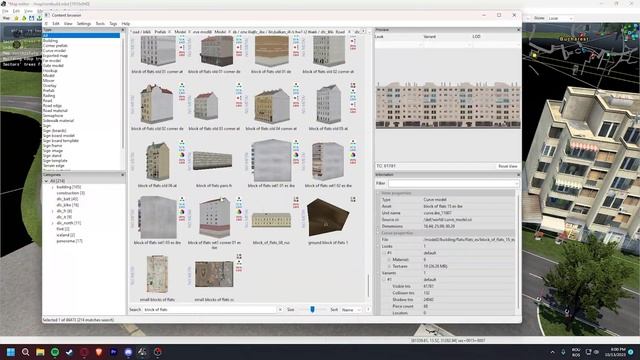The image size is (640, 360).
Task: Select 'block of flats old 04 corner at' thumbnail
Action: pyautogui.click(x=271, y=105)
